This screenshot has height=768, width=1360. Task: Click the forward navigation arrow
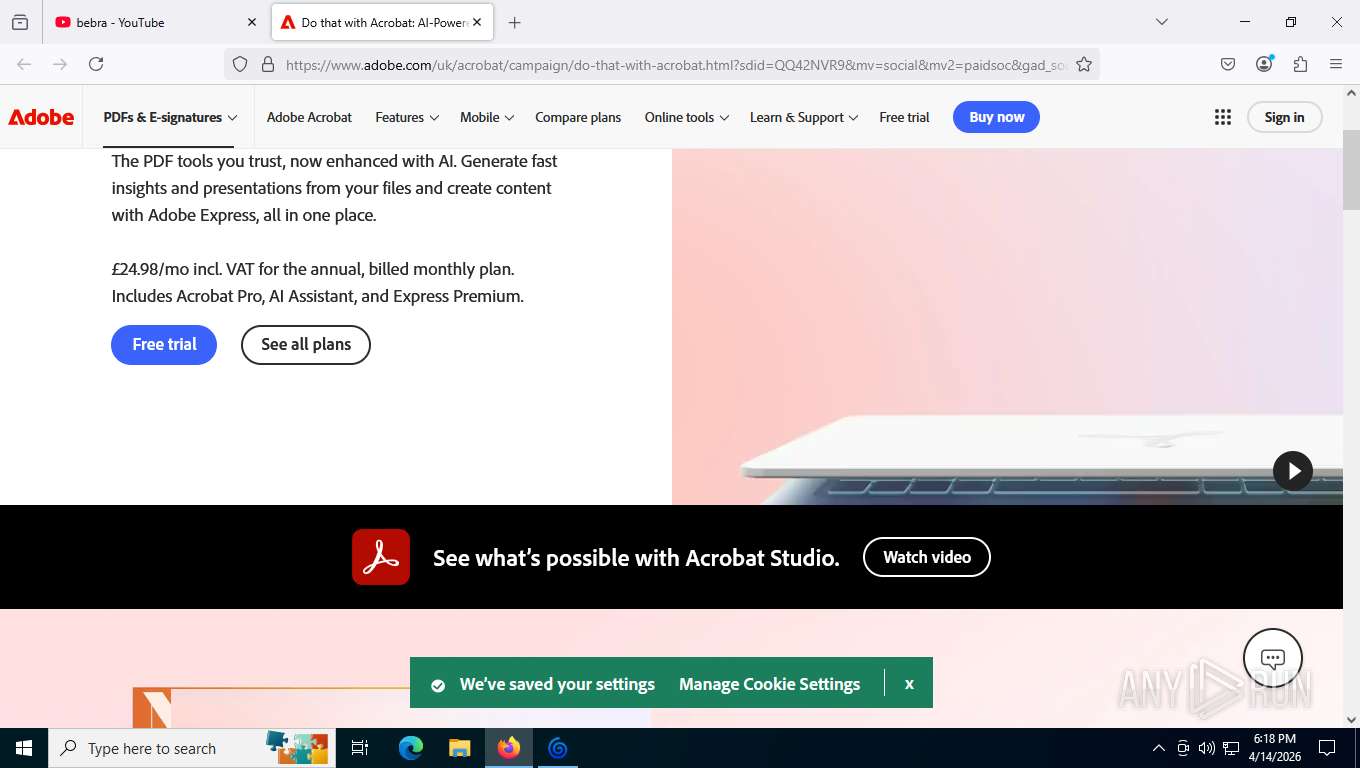tap(60, 64)
